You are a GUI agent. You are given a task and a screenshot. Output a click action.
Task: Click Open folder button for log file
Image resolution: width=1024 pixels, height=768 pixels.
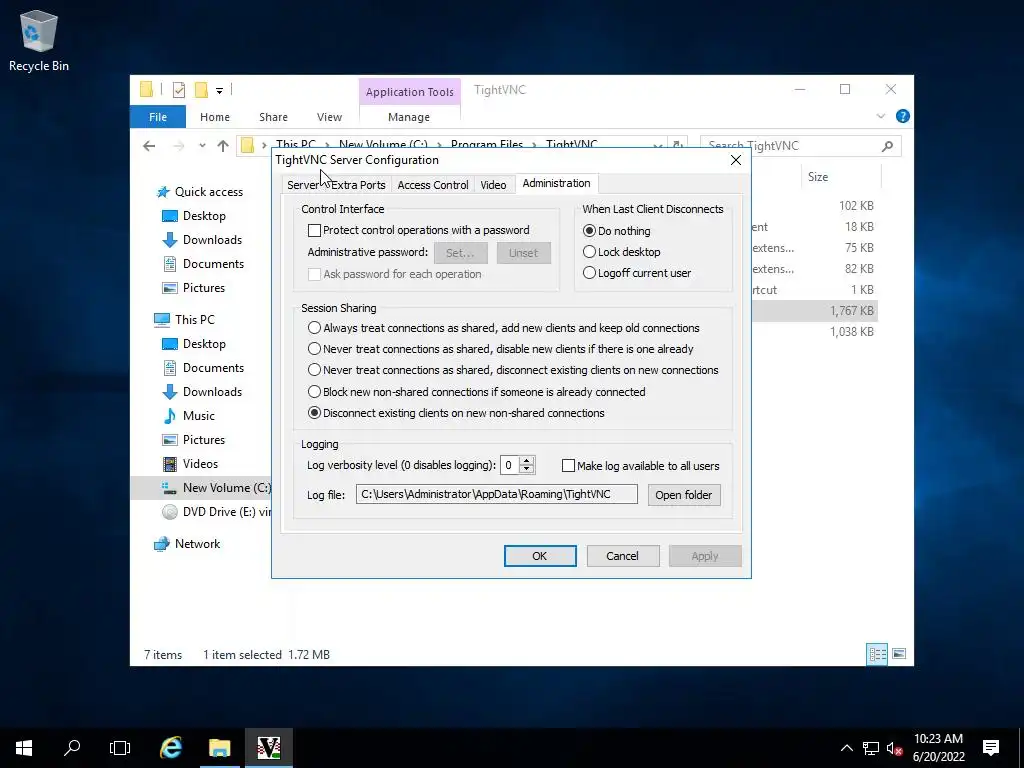pos(684,495)
